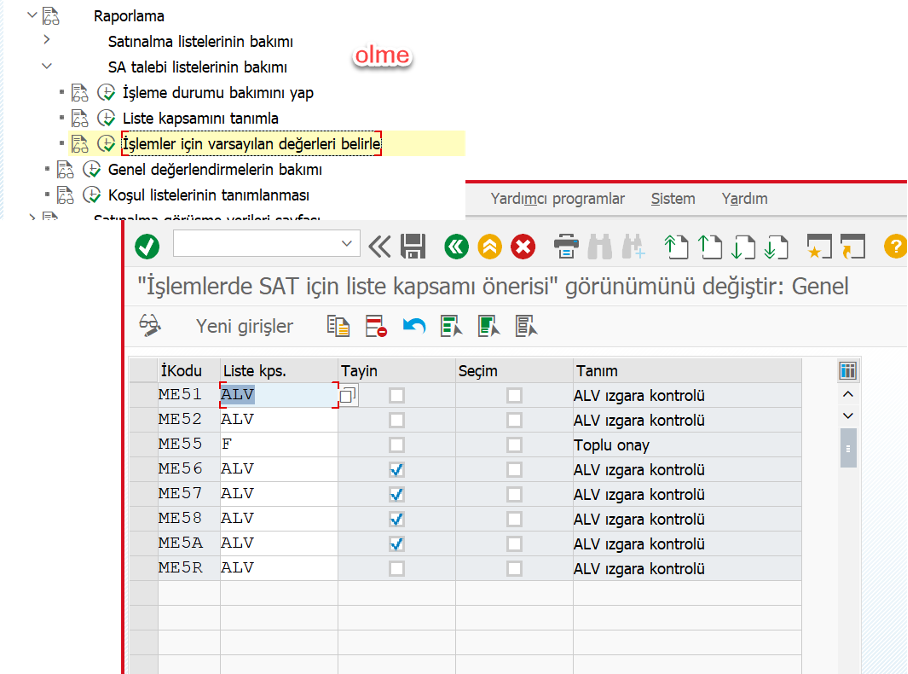908x674 pixels.
Task: Click the ME51 Liste kps. input field
Action: (279, 395)
